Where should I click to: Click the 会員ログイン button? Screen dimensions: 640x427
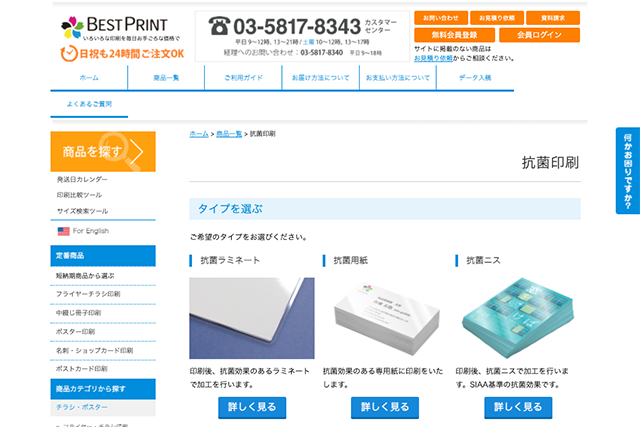coord(539,35)
